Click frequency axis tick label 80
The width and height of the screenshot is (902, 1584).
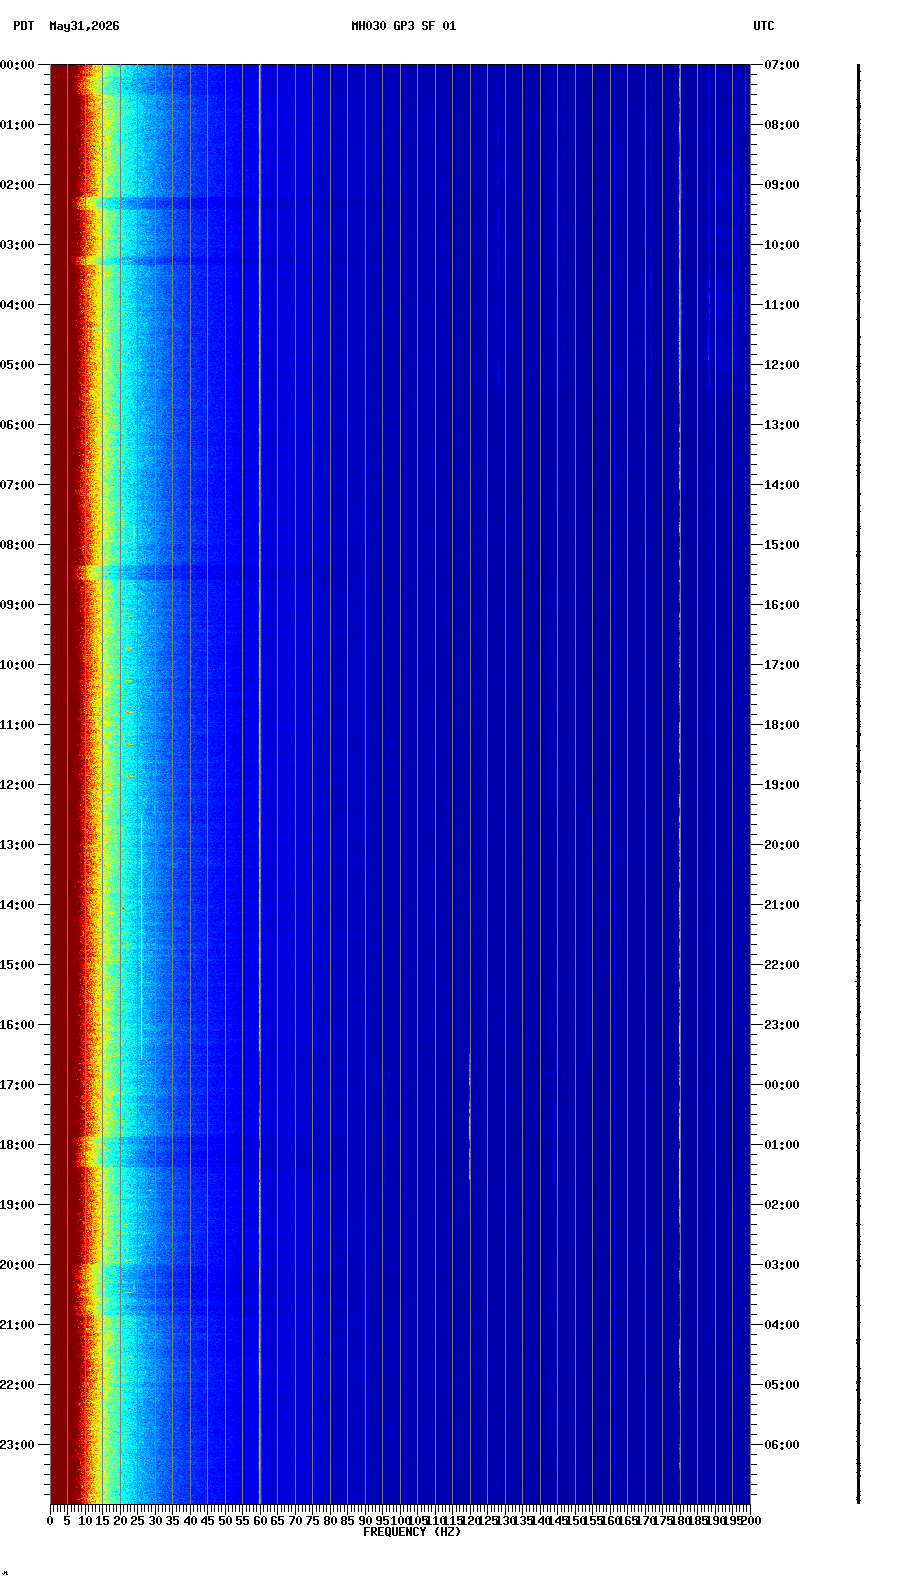[x=330, y=1521]
